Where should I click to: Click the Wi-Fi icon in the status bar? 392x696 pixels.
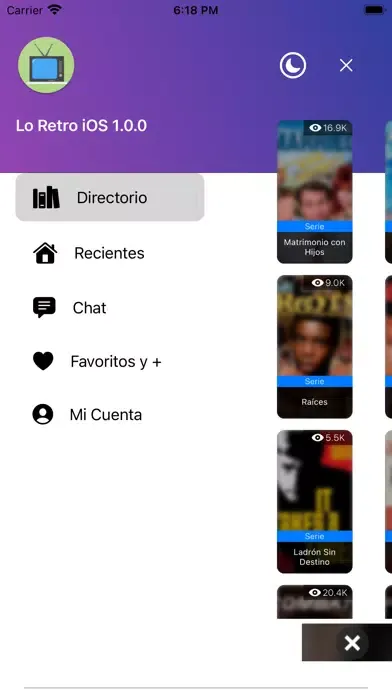[55, 10]
